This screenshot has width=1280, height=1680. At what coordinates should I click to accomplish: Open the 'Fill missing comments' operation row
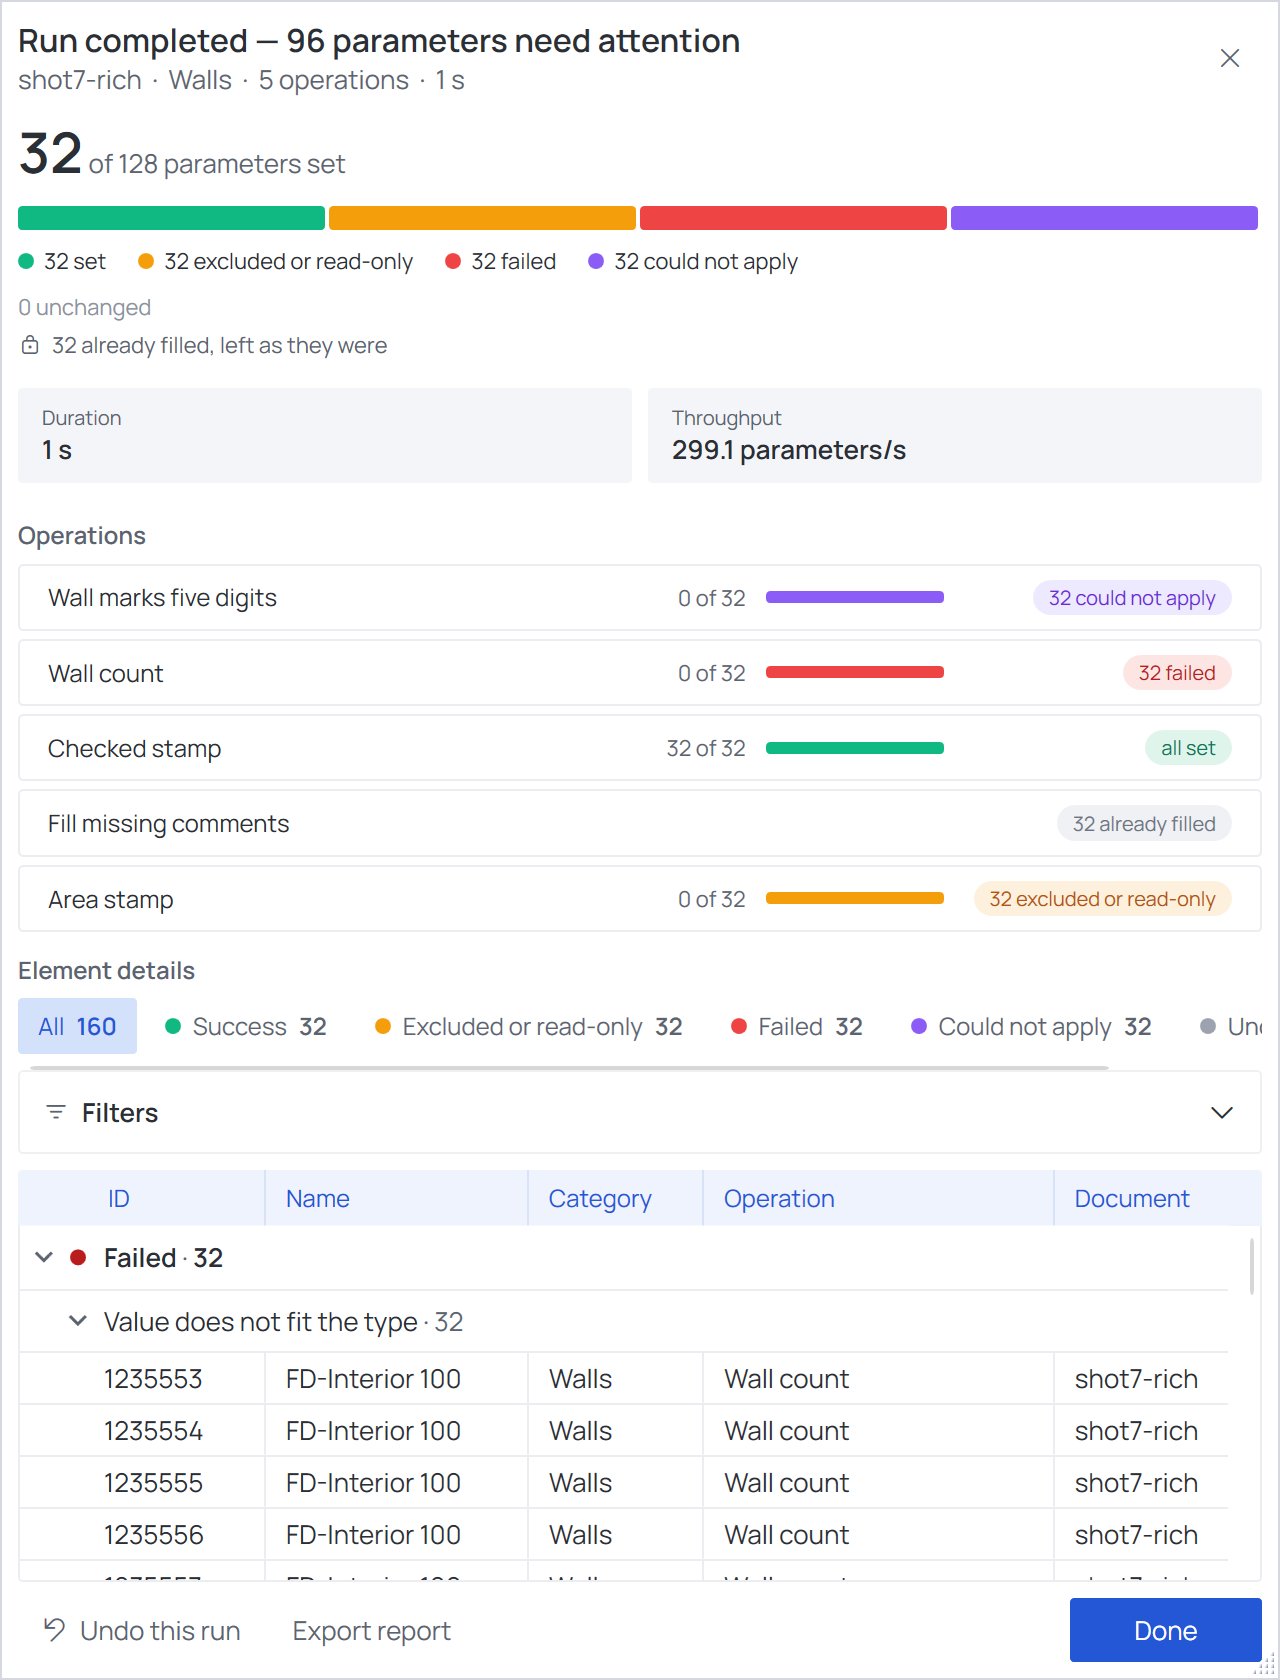pyautogui.click(x=640, y=823)
